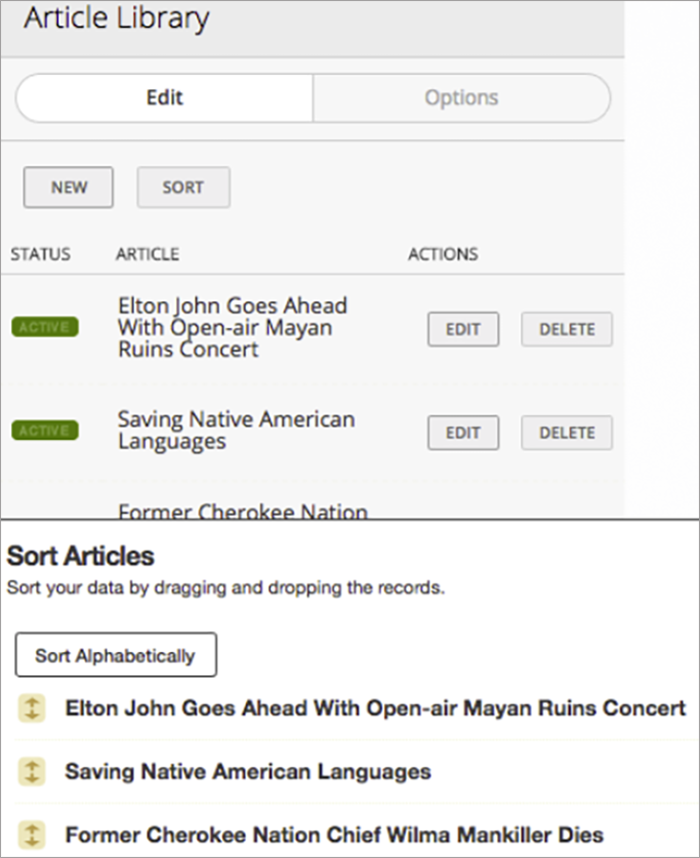Edit the Elton John Mayan Ruins article

tap(463, 329)
